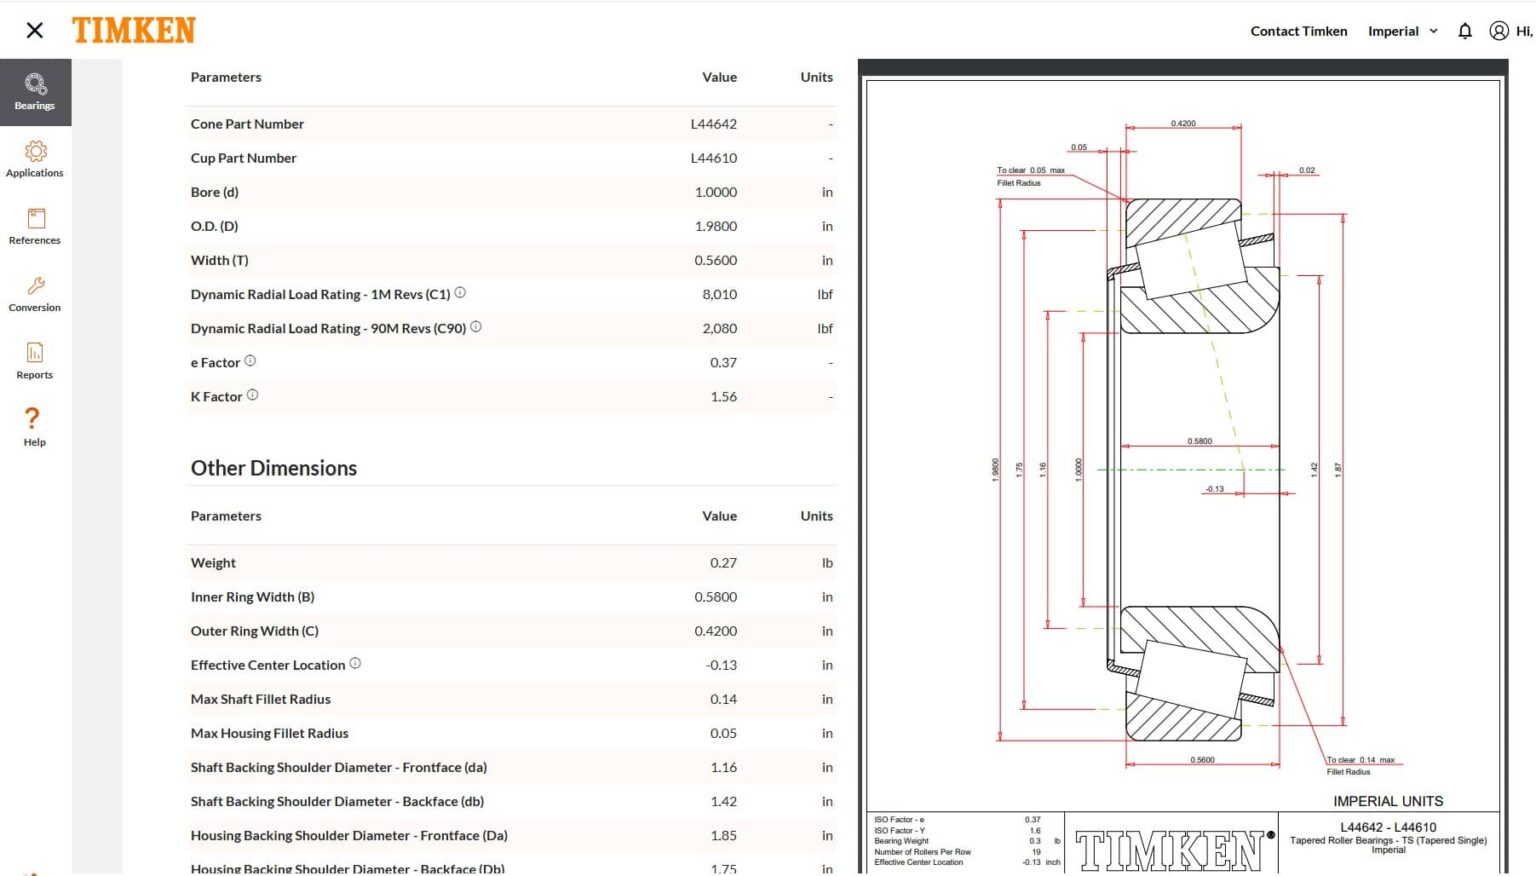Click info icon beside Dynamic Radial Load Rating 1M Revs
The width and height of the screenshot is (1536, 876).
pyautogui.click(x=460, y=291)
